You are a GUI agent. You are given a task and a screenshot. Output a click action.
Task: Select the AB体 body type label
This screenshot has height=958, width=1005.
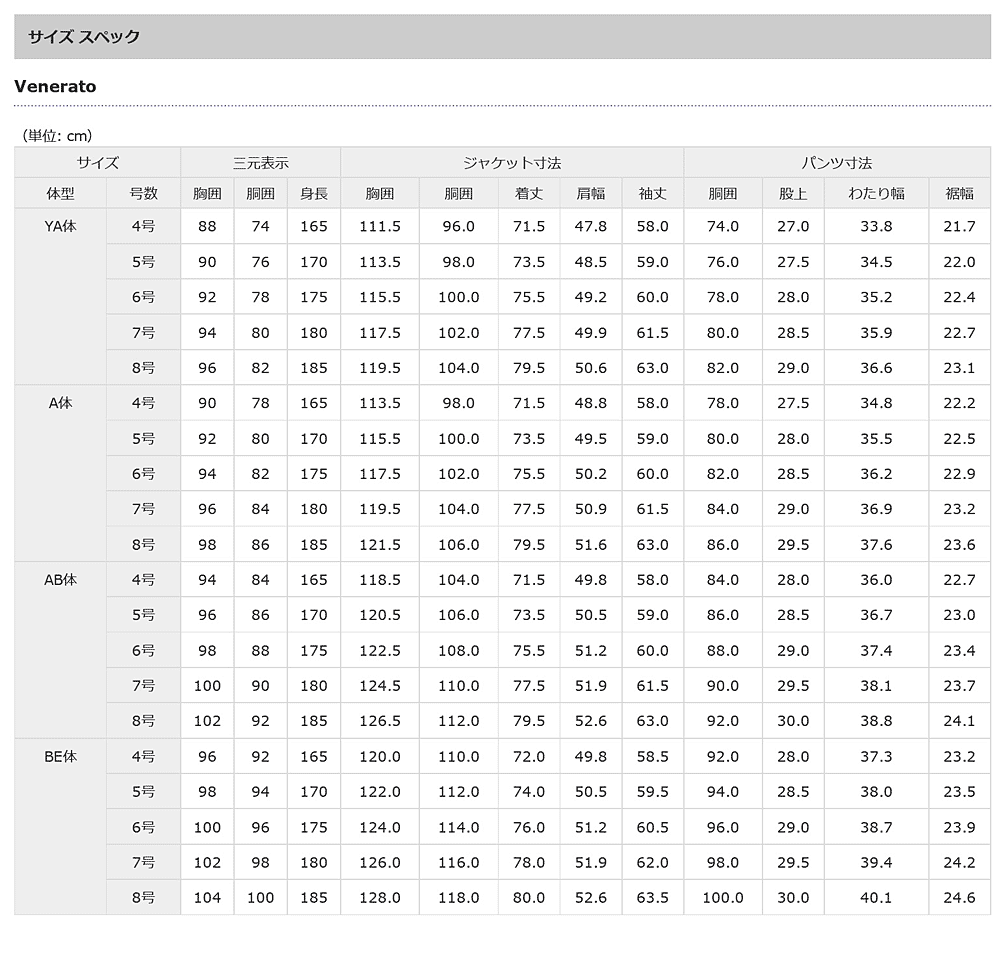(60, 580)
